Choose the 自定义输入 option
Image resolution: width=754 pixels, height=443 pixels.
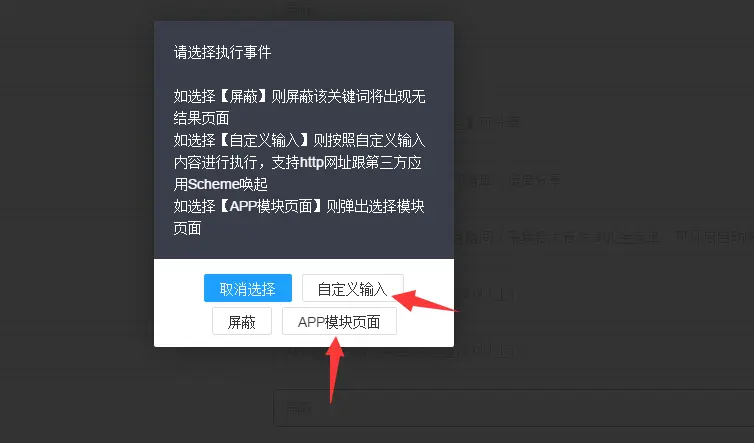point(352,288)
